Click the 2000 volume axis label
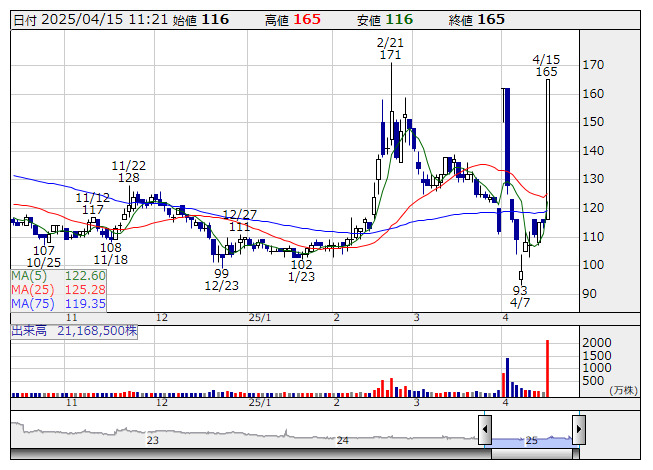The image size is (653, 470). [597, 343]
